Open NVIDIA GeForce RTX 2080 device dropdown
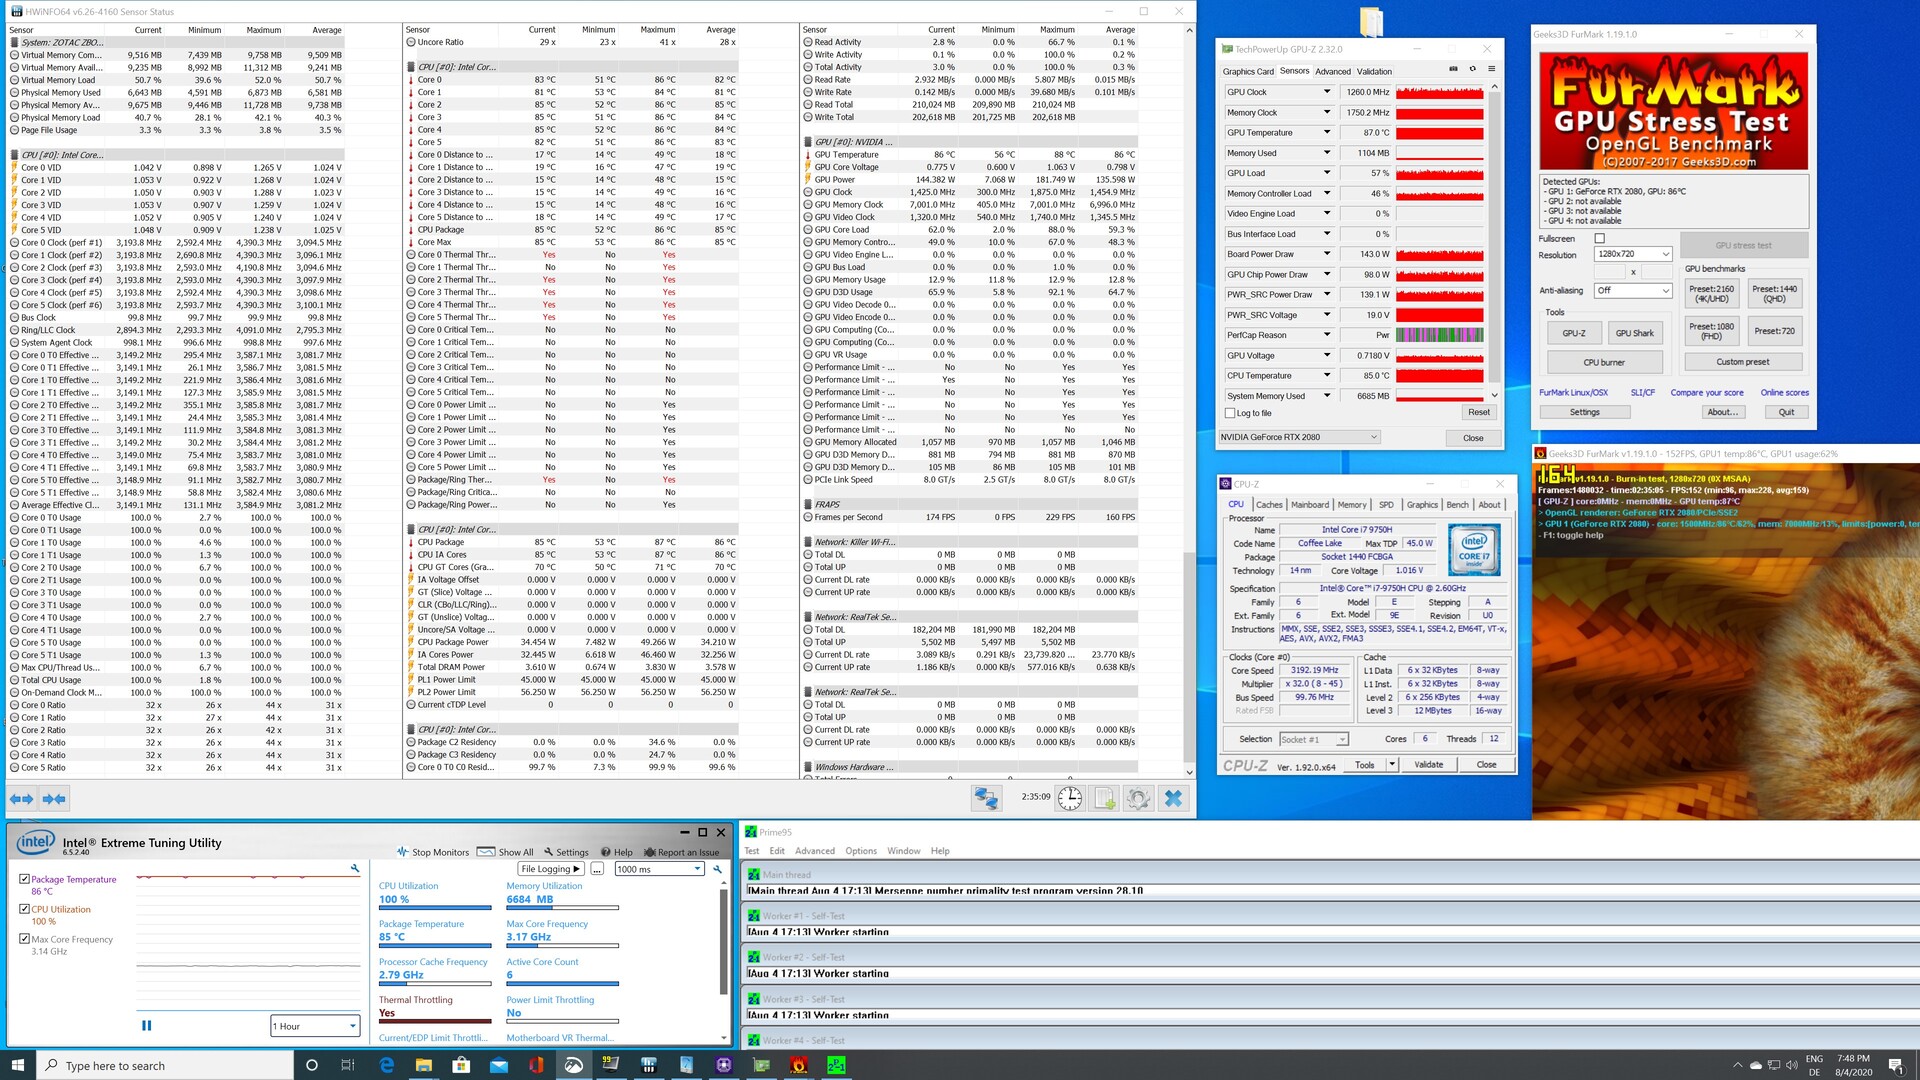The height and width of the screenshot is (1080, 1920). (x=1300, y=437)
